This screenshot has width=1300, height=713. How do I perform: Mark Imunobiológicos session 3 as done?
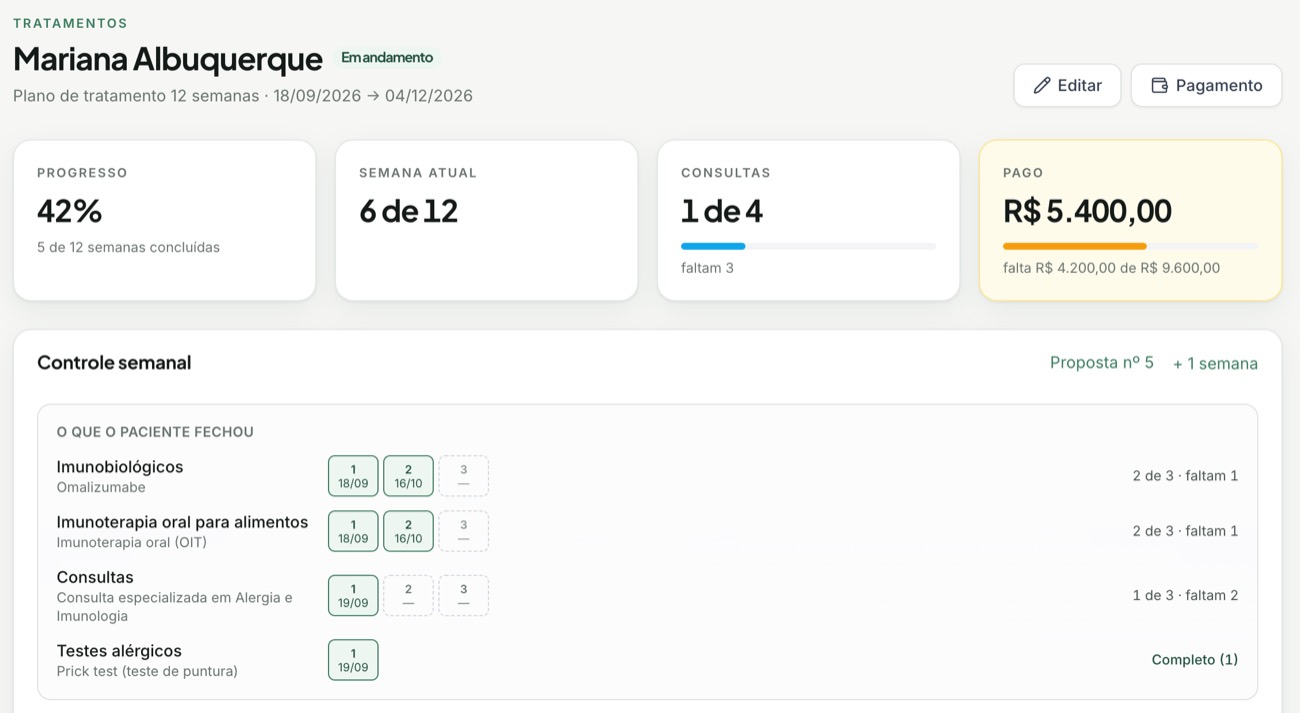(x=463, y=476)
